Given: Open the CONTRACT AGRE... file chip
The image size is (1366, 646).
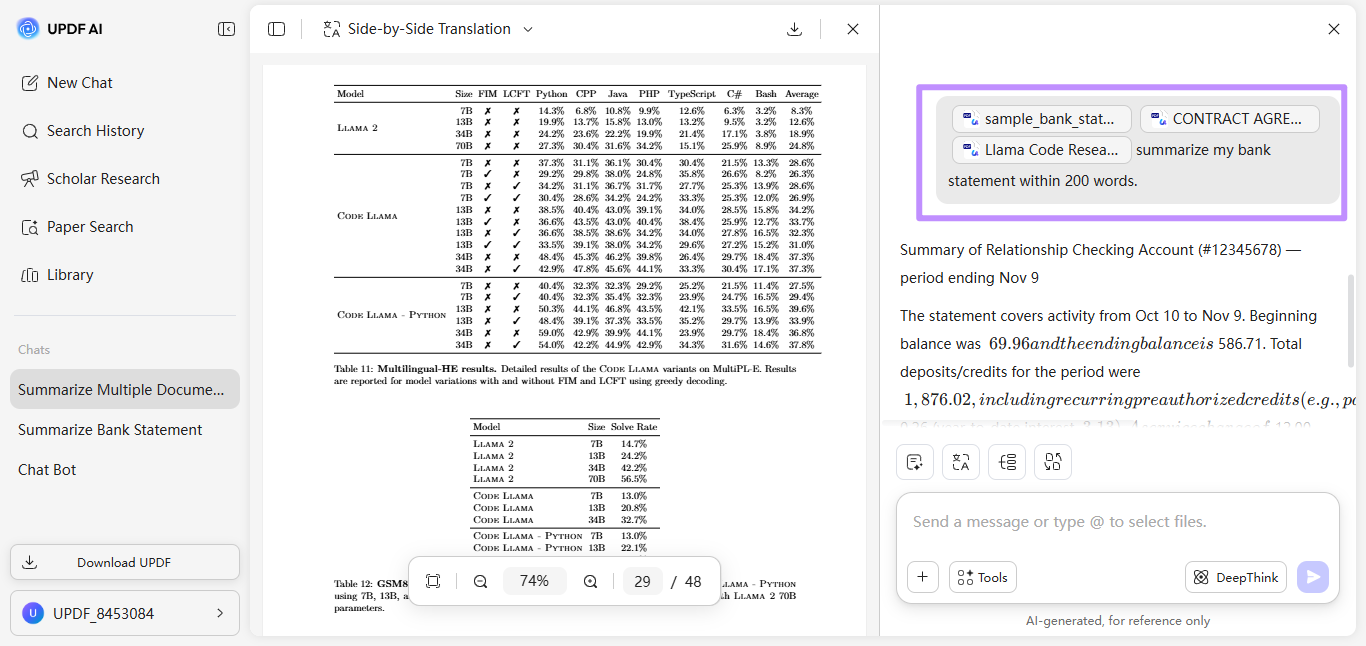Looking at the screenshot, I should [1230, 119].
